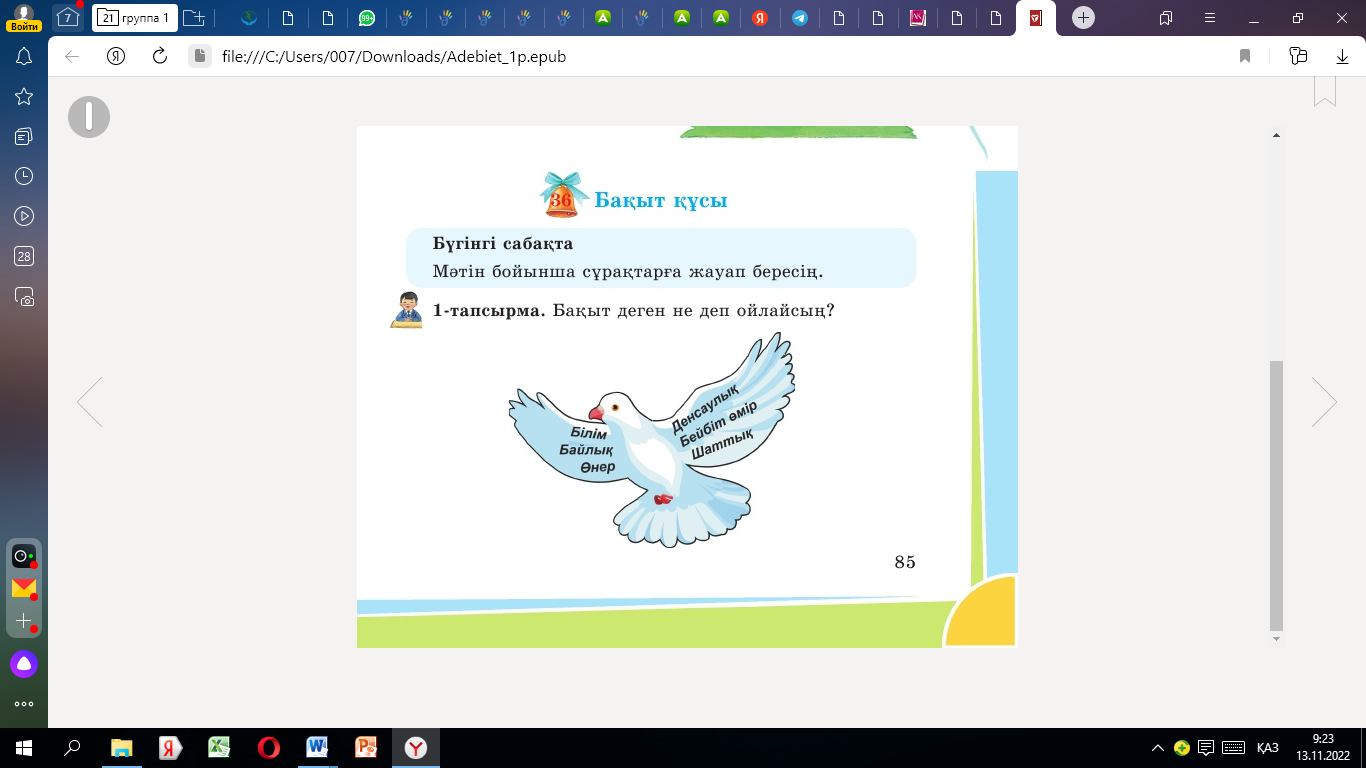Go to the previous book page
This screenshot has height=768, width=1366.
90,402
